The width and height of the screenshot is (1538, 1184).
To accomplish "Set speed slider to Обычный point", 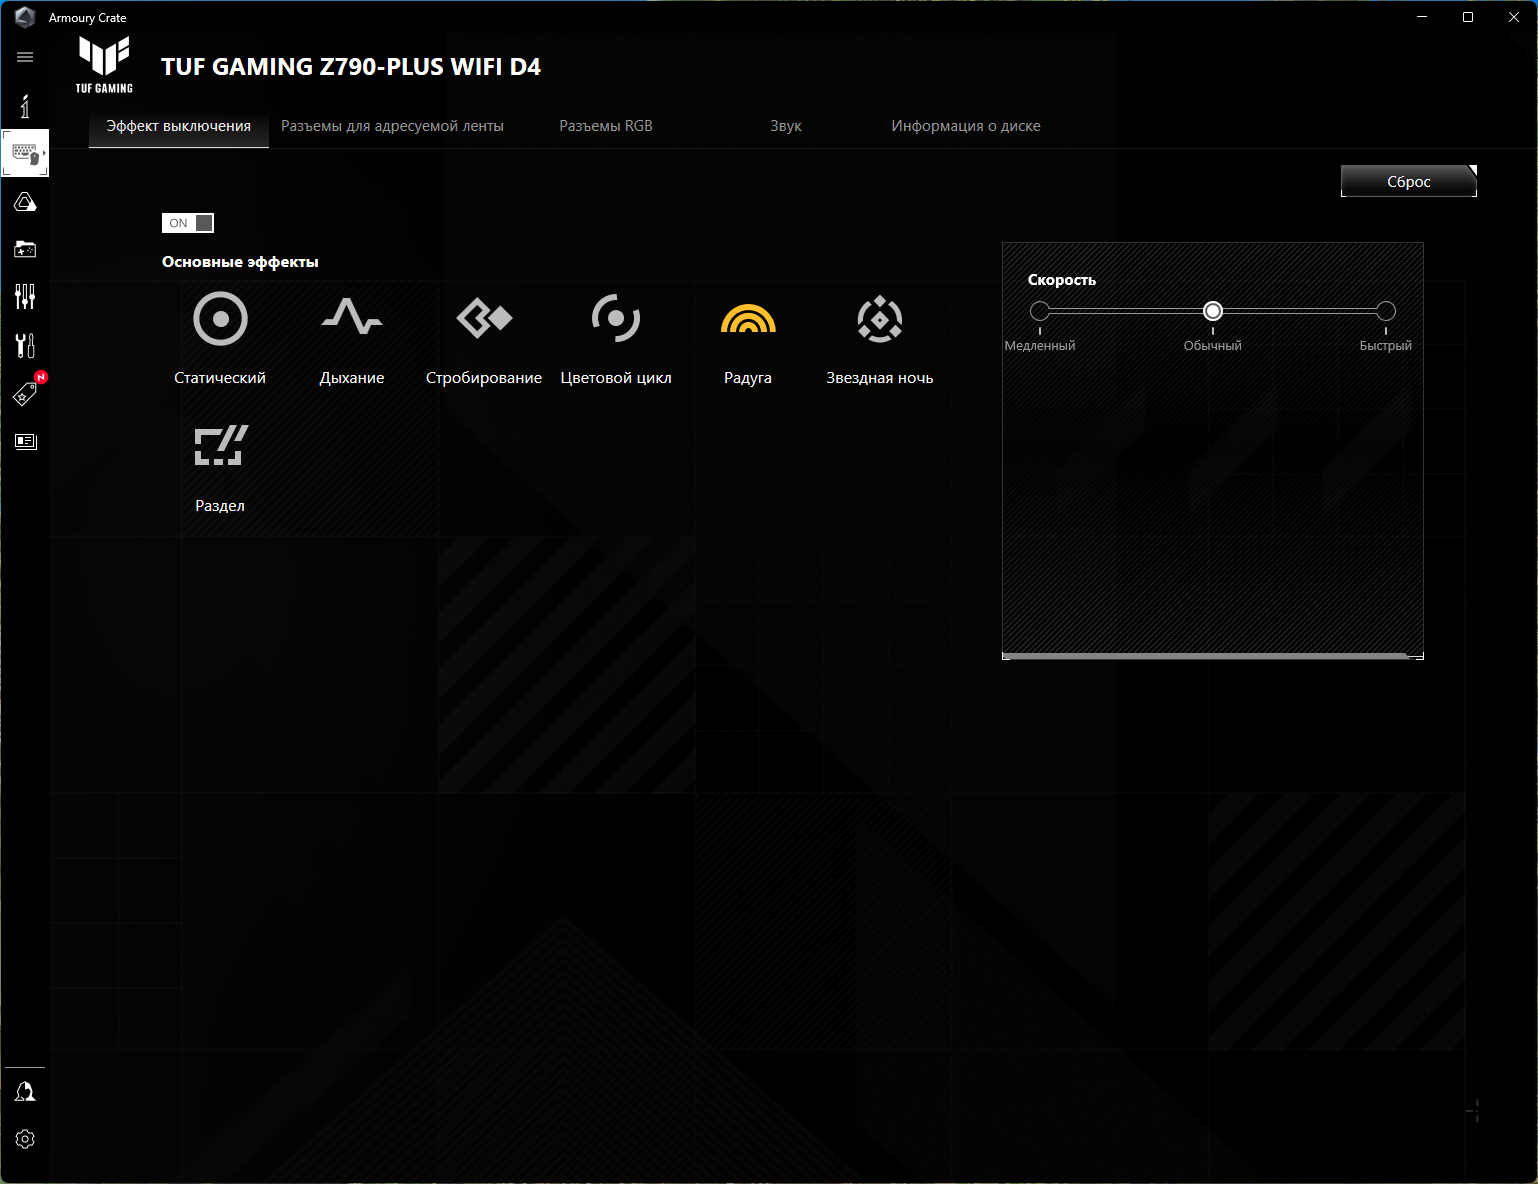I will click(1213, 311).
